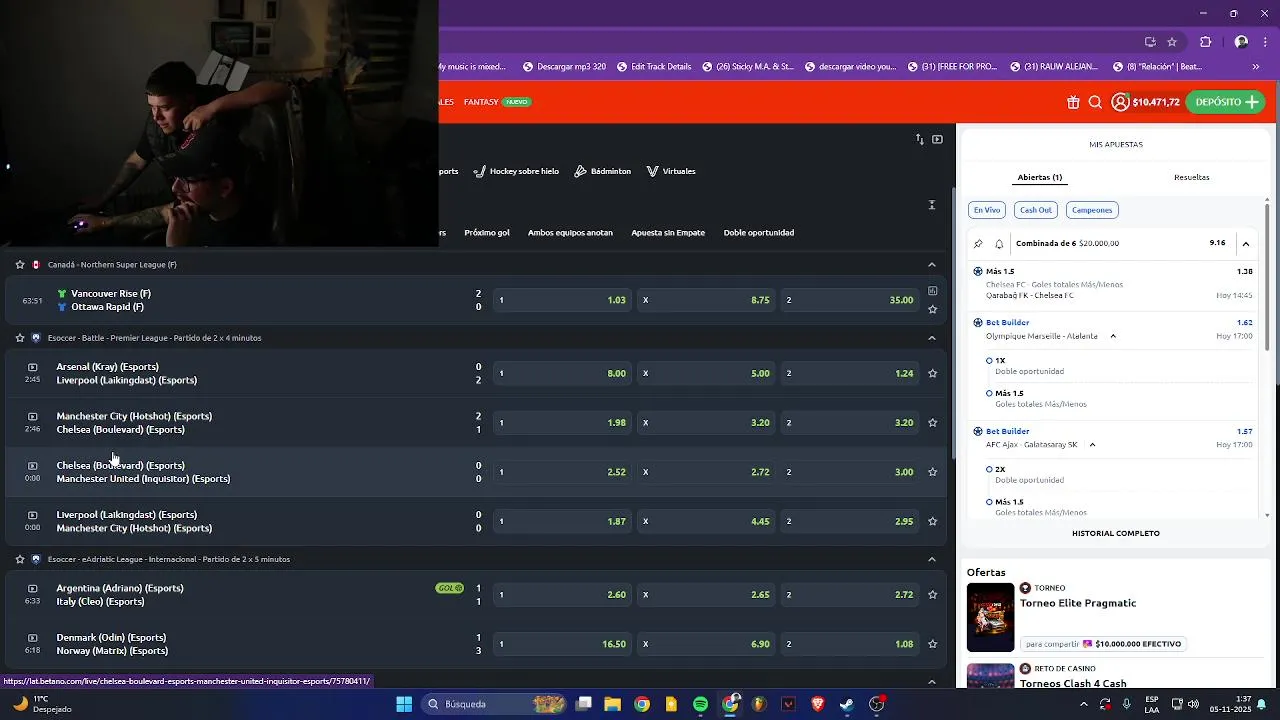
Task: Star the Liverpool vs Manchester City (Hotshot) match
Action: click(932, 521)
